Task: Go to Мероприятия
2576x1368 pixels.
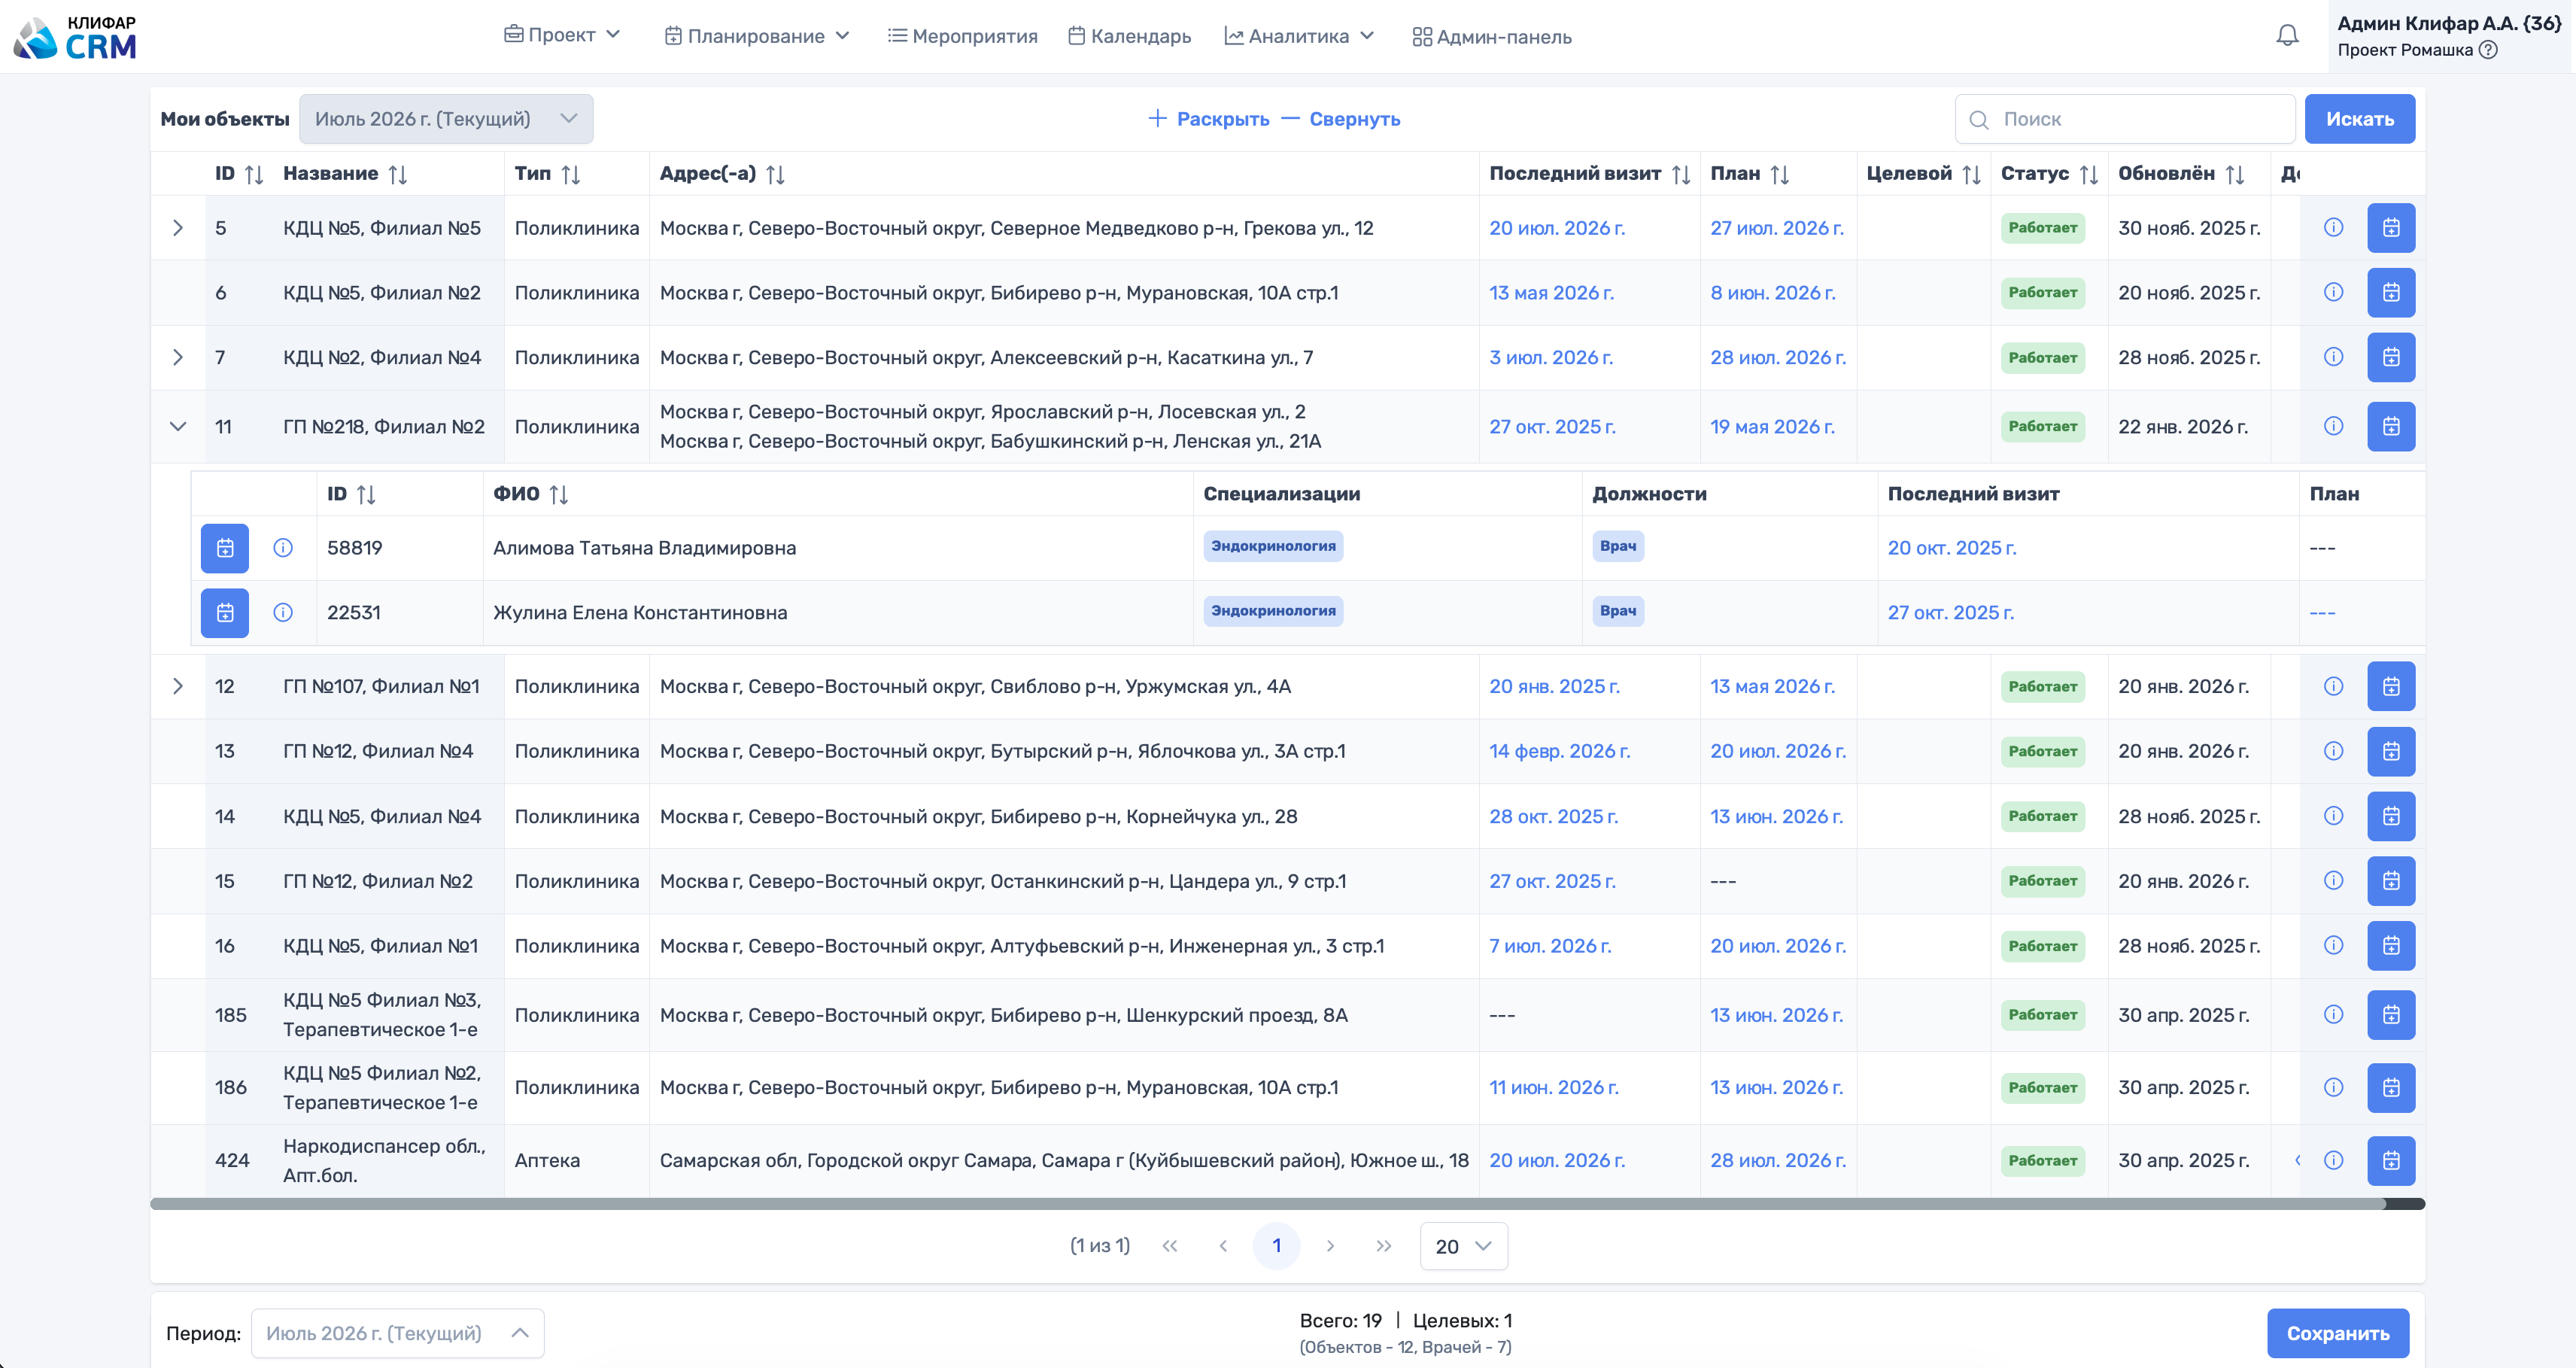Action: coord(962,36)
